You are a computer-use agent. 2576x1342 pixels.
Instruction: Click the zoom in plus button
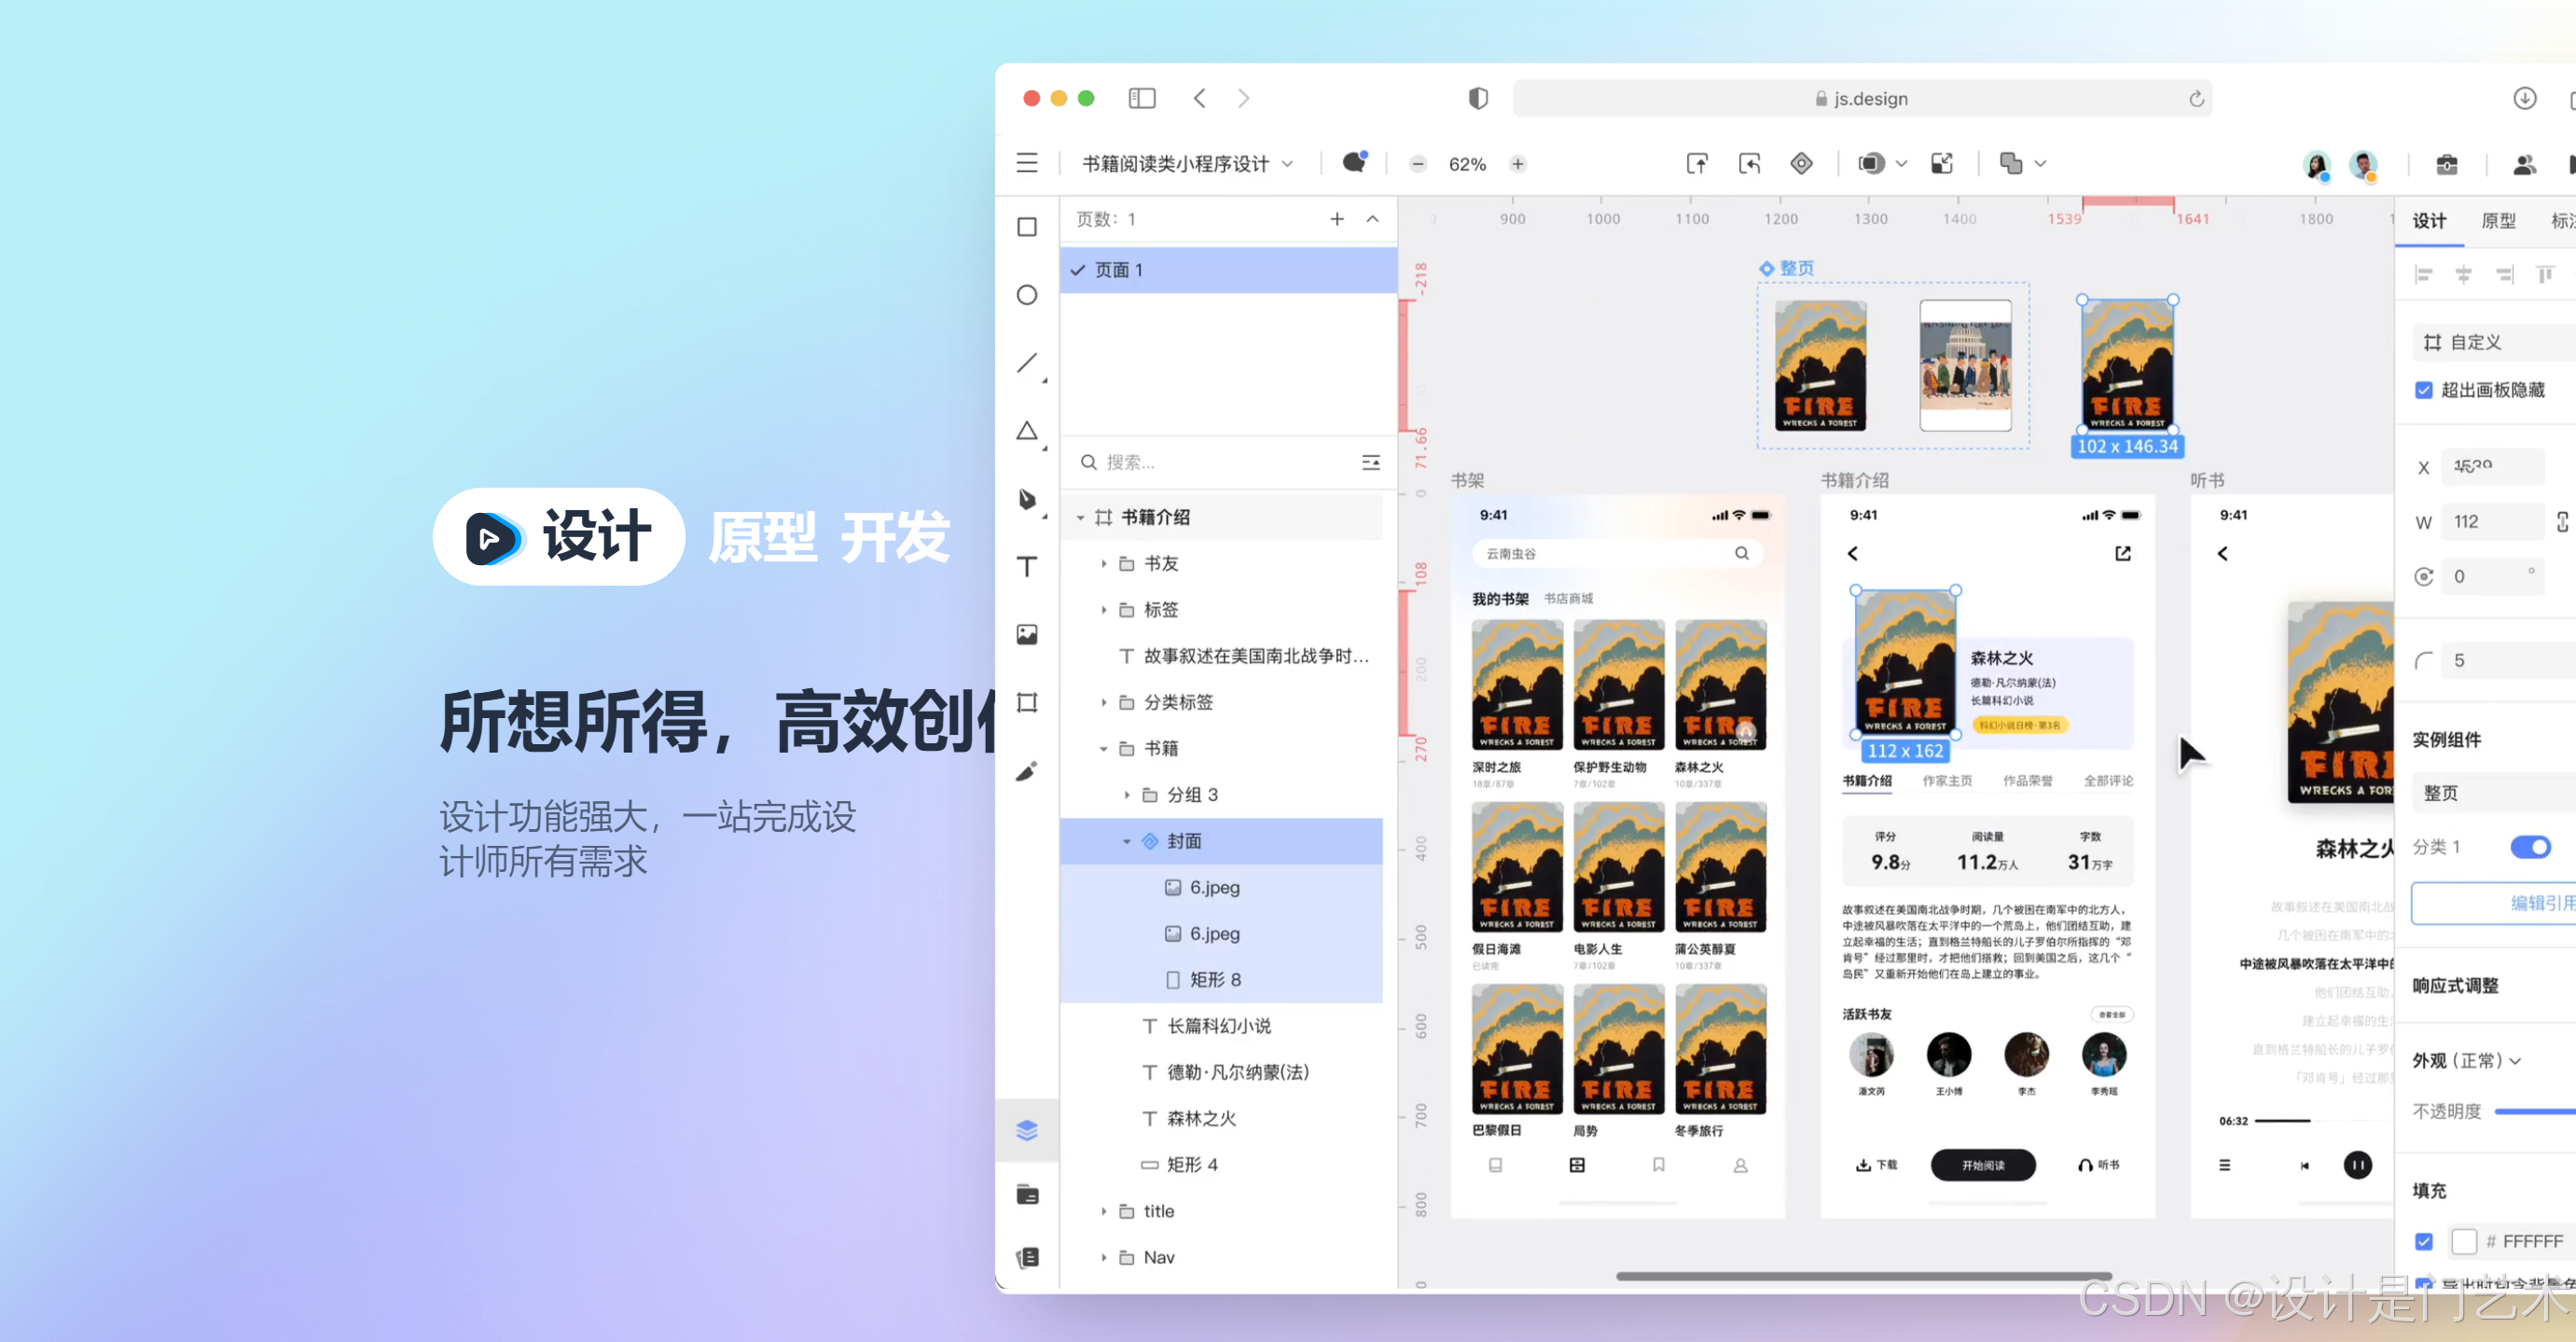[x=1517, y=164]
